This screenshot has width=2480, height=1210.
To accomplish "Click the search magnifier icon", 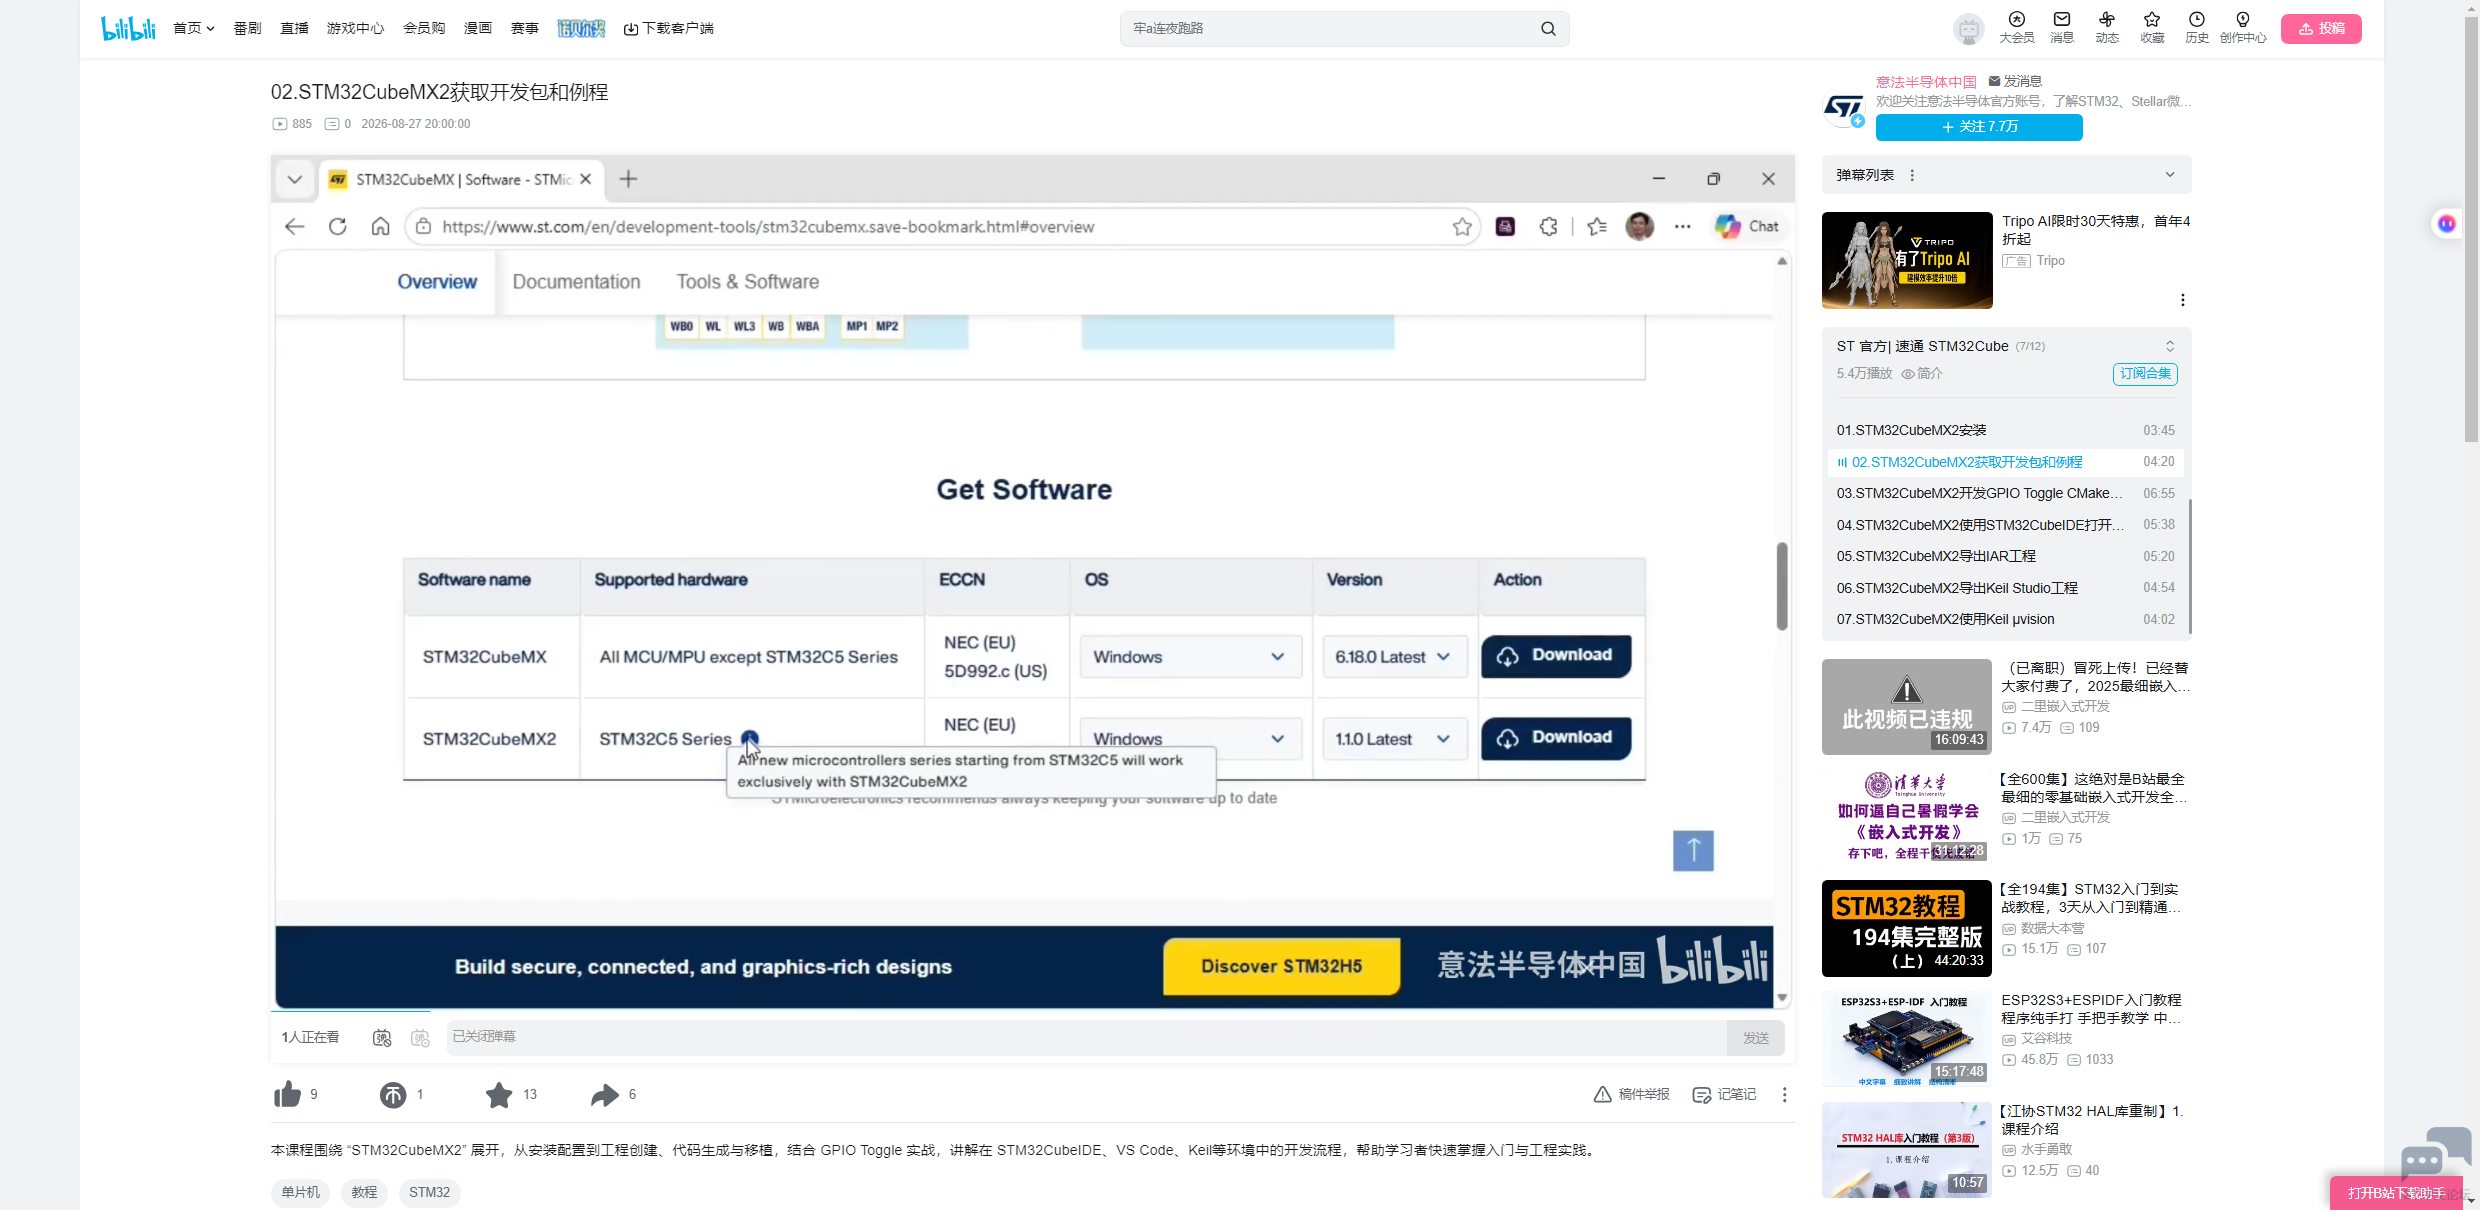I will (x=1548, y=28).
